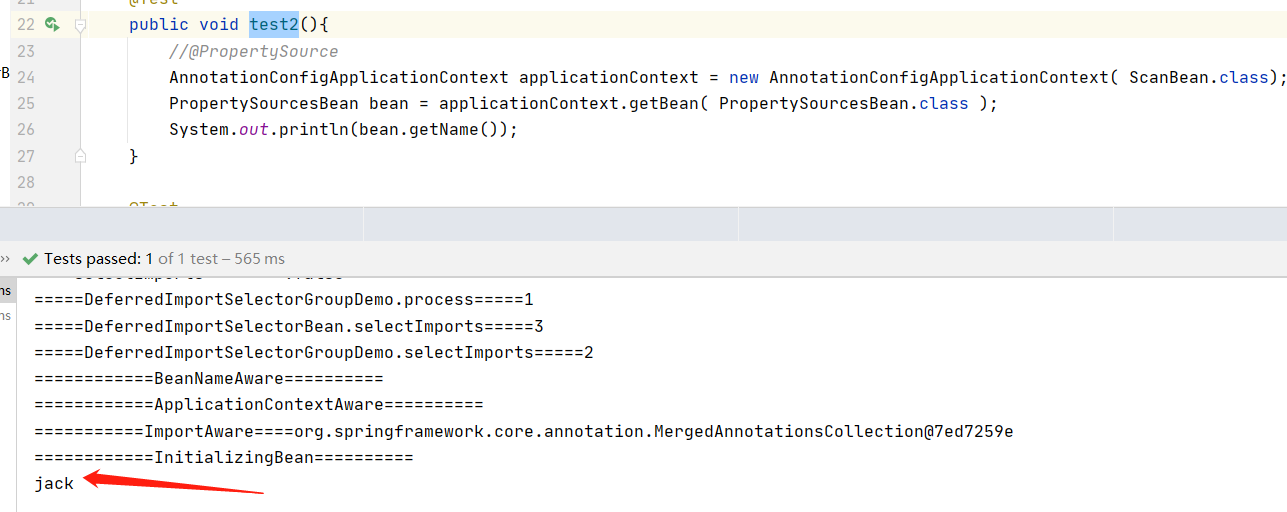The image size is (1287, 512).
Task: Click line number 24 in the gutter
Action: pos(26,77)
